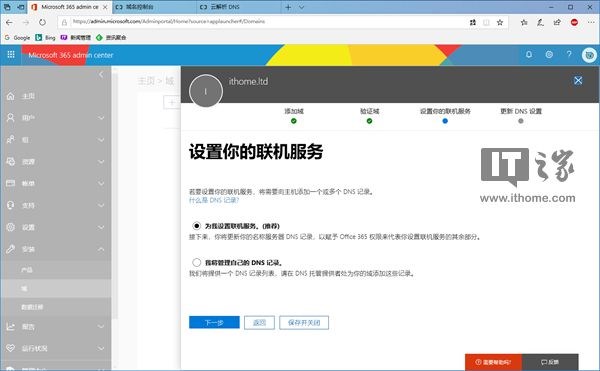Click the 需要帮助吗? help button
This screenshot has width=600, height=371.
(493, 362)
